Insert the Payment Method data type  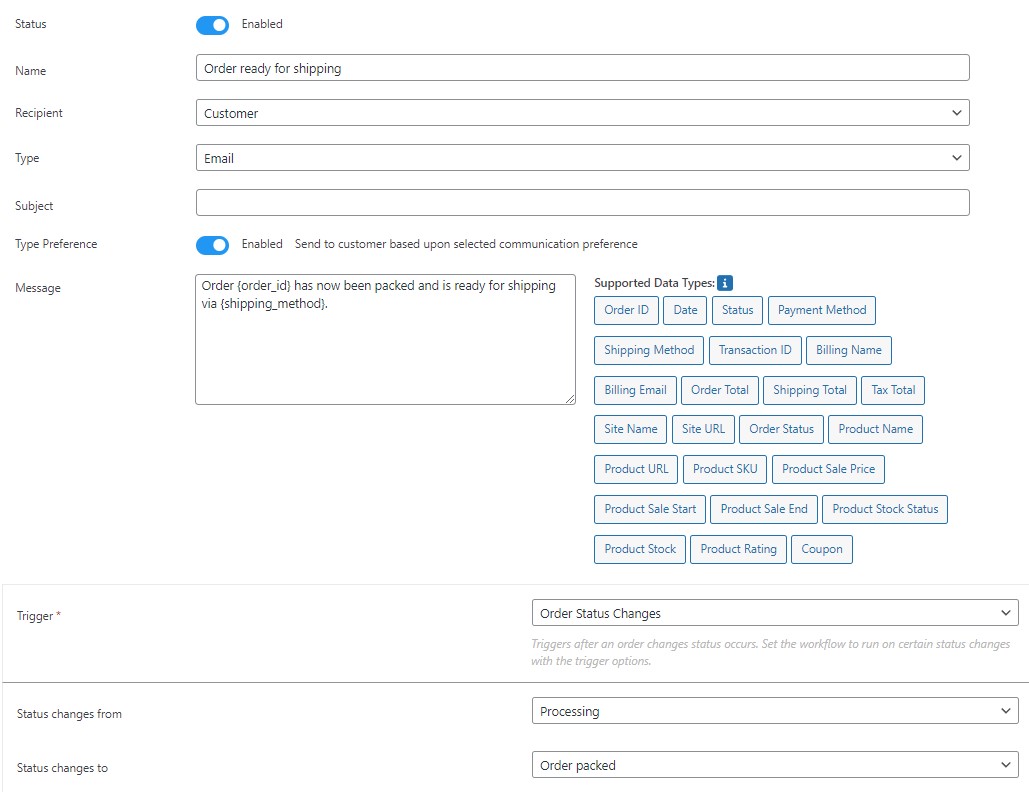tap(821, 310)
